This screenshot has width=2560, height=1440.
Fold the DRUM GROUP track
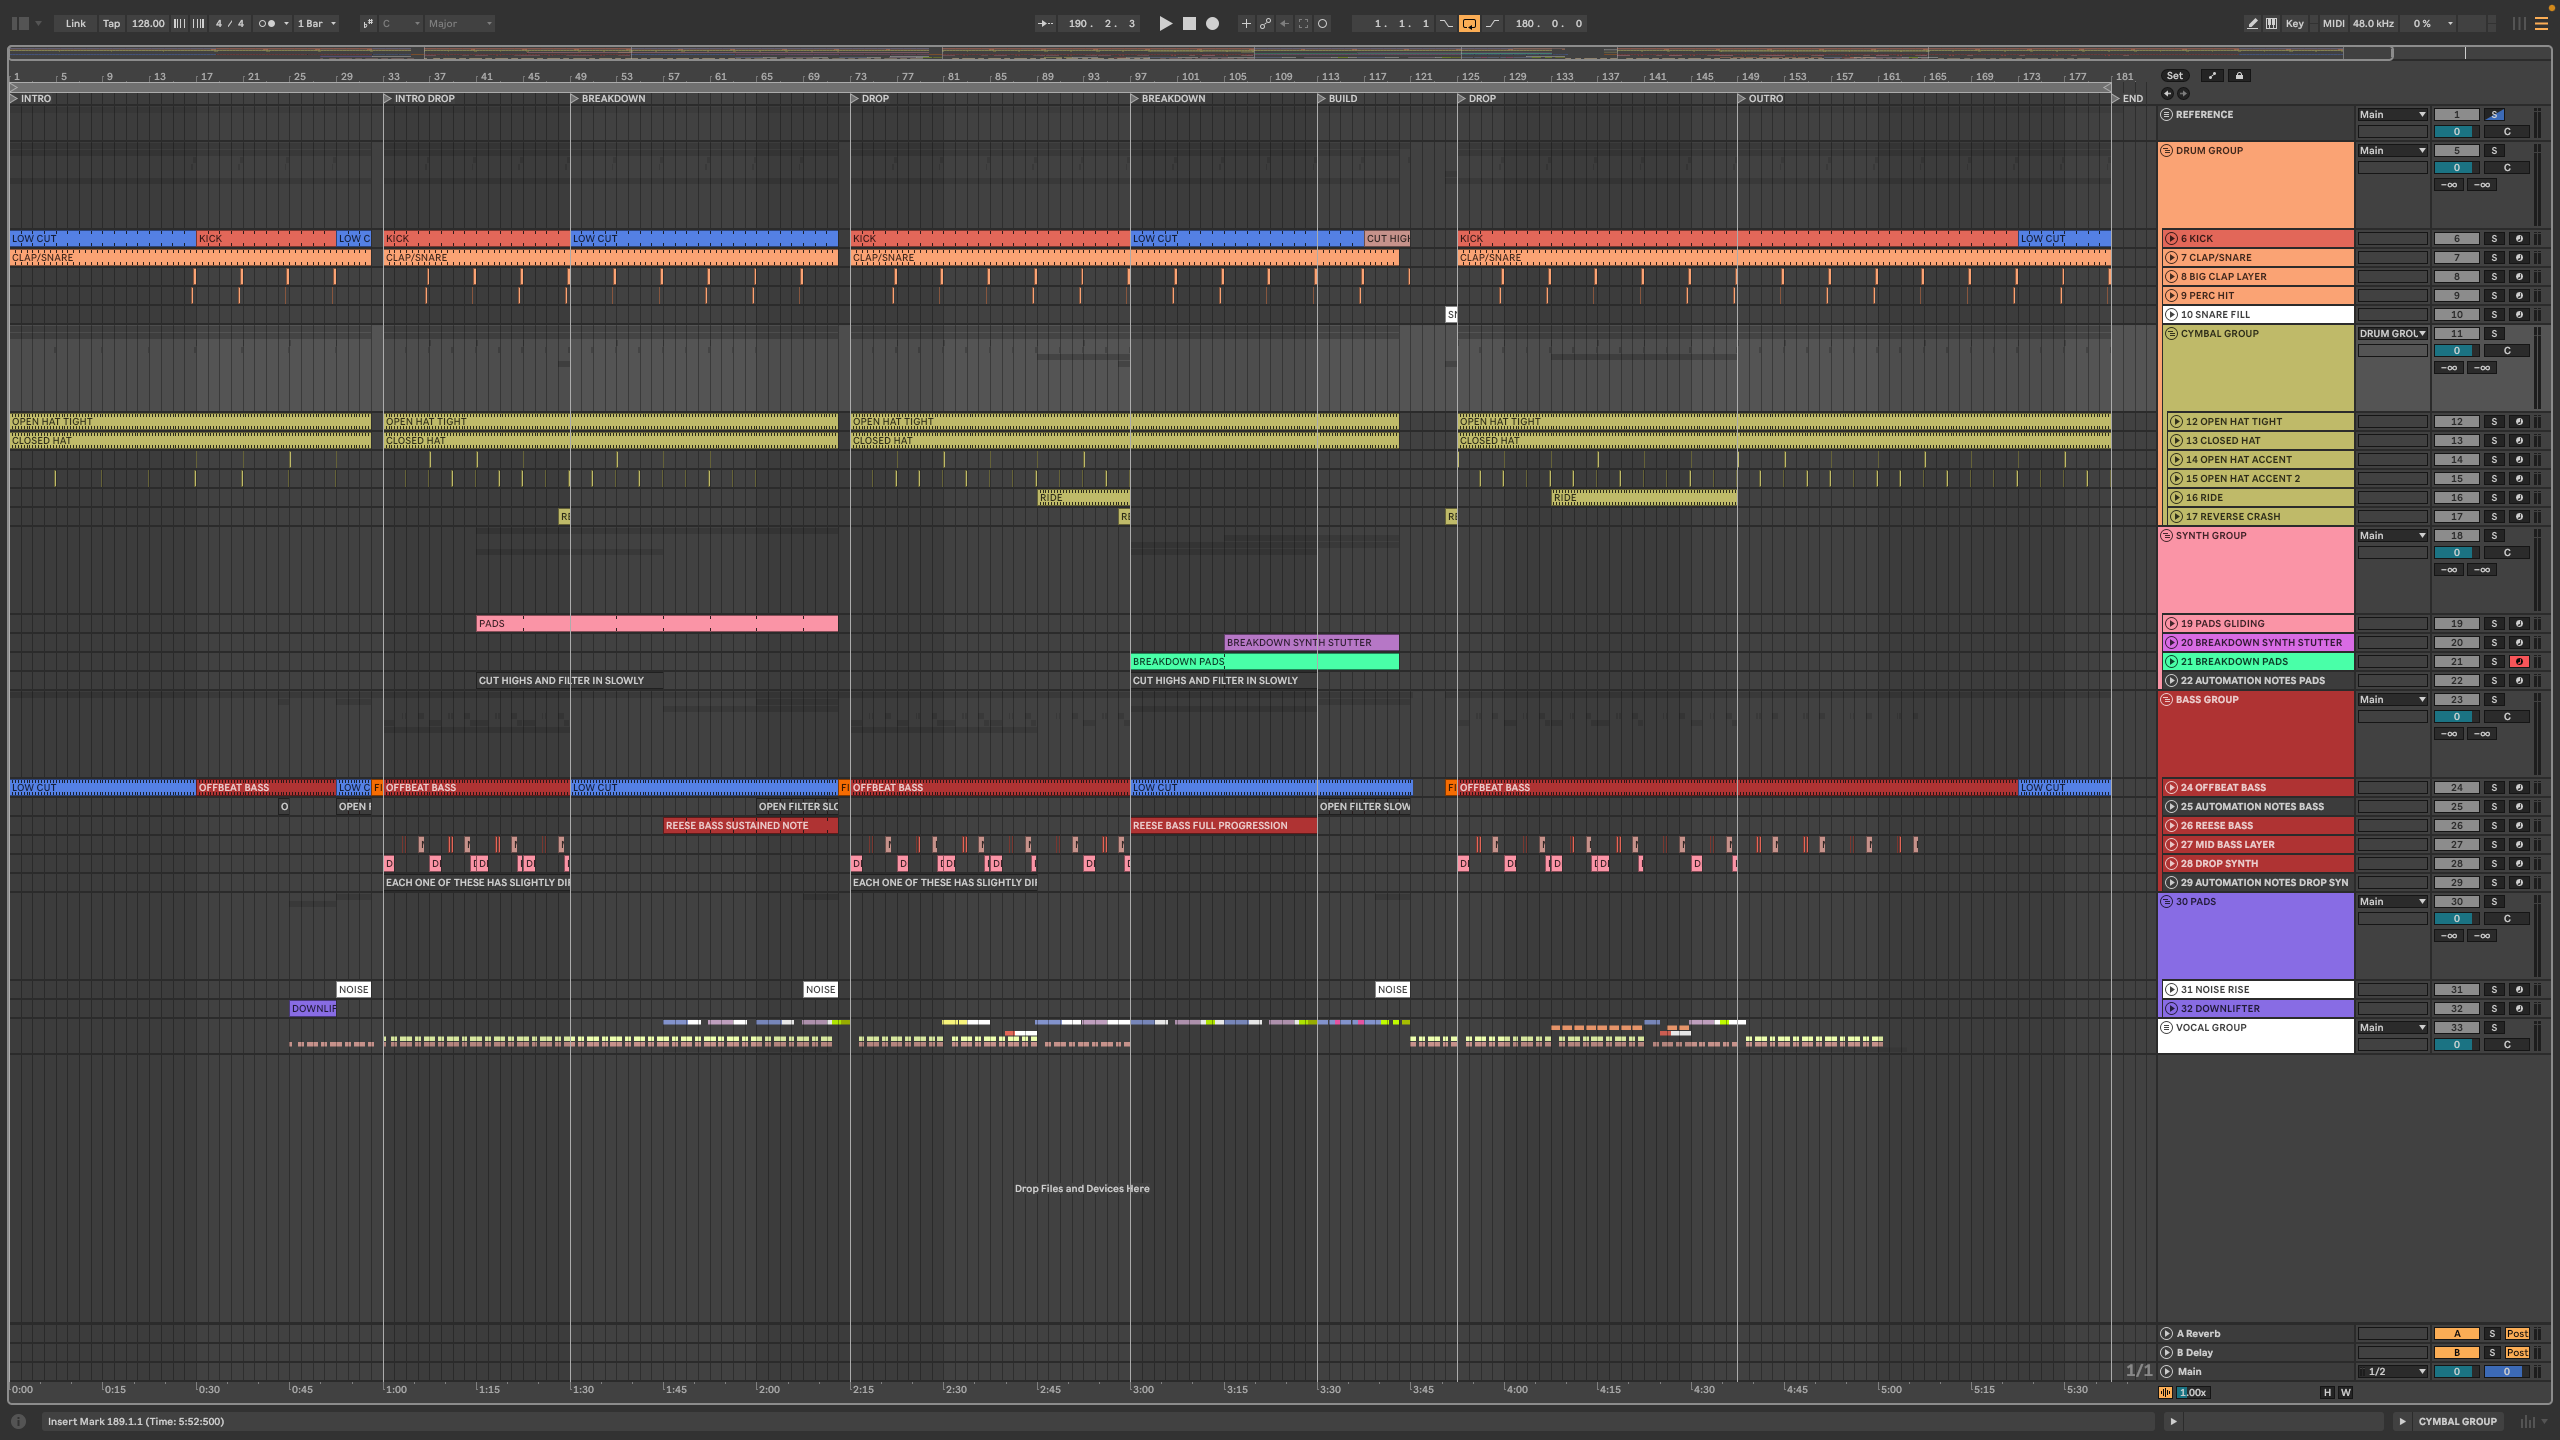click(x=2167, y=151)
